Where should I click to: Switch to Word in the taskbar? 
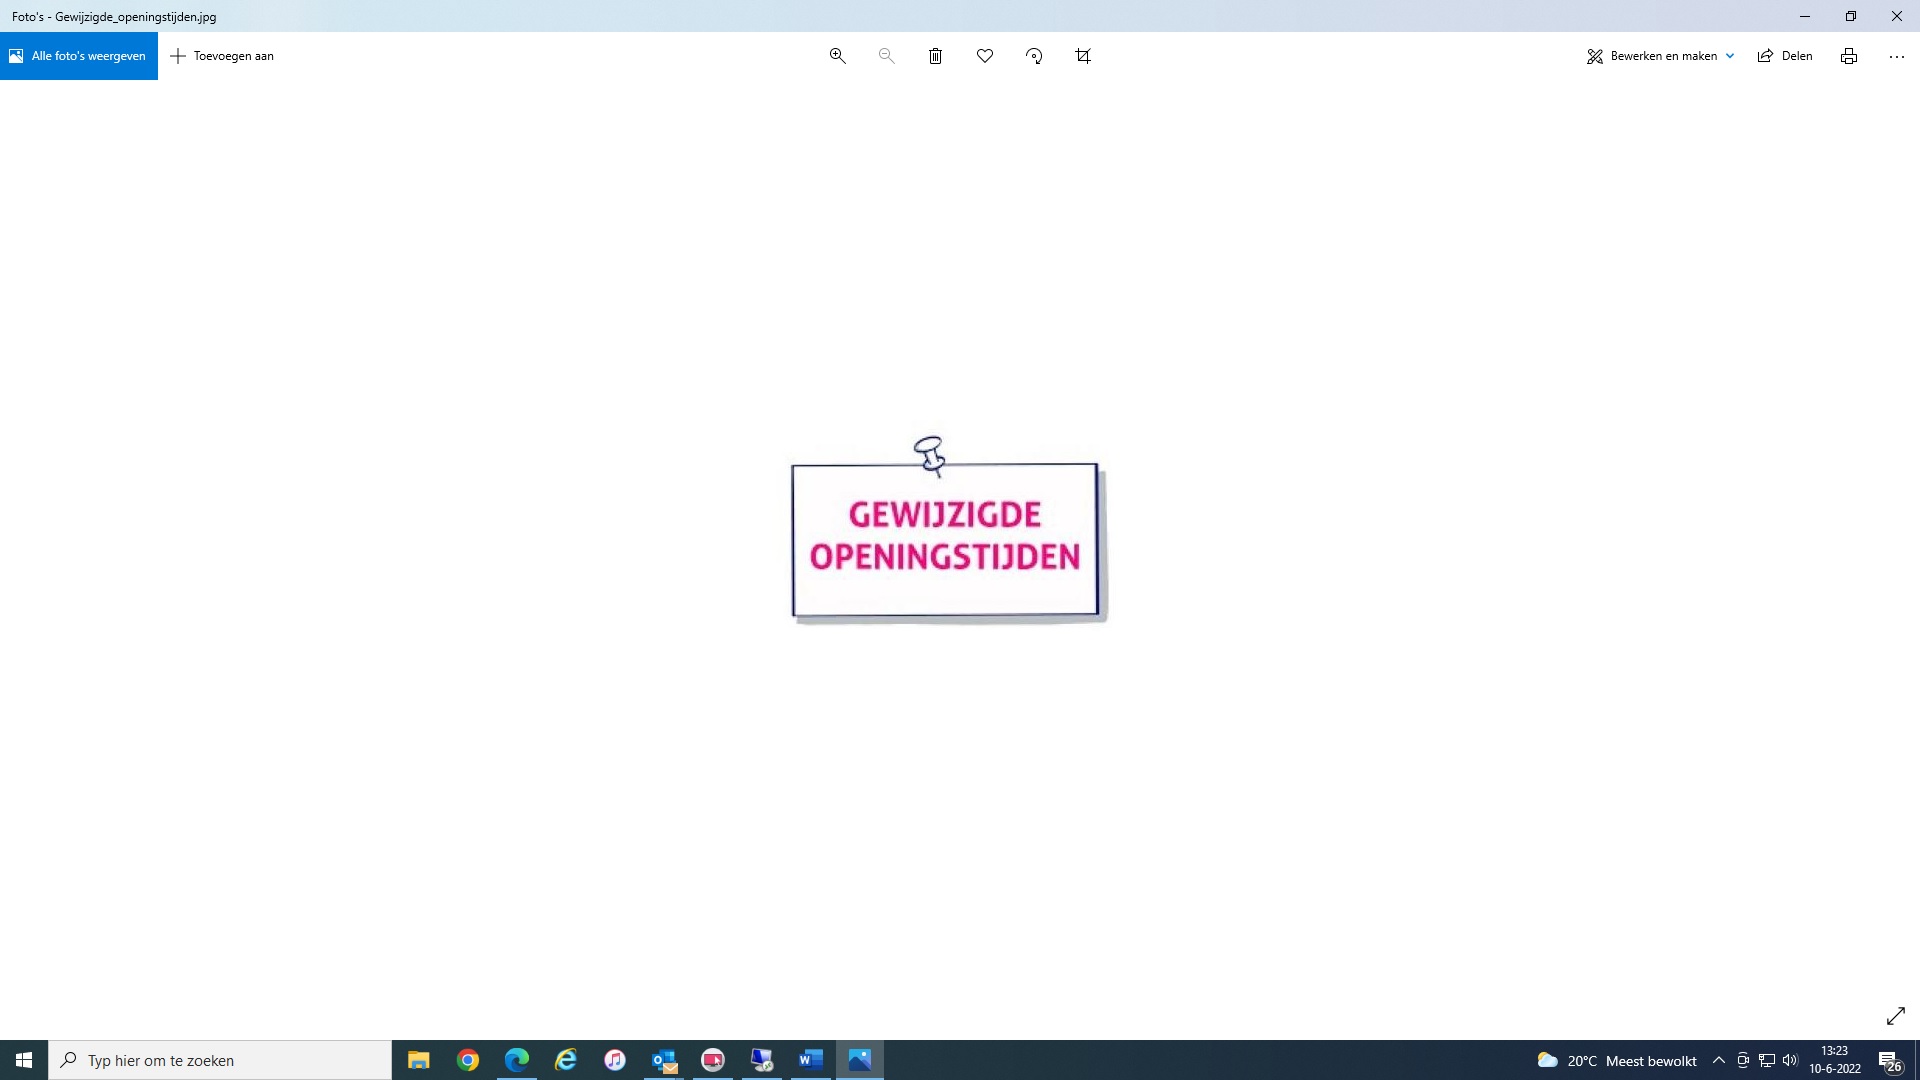click(811, 1060)
